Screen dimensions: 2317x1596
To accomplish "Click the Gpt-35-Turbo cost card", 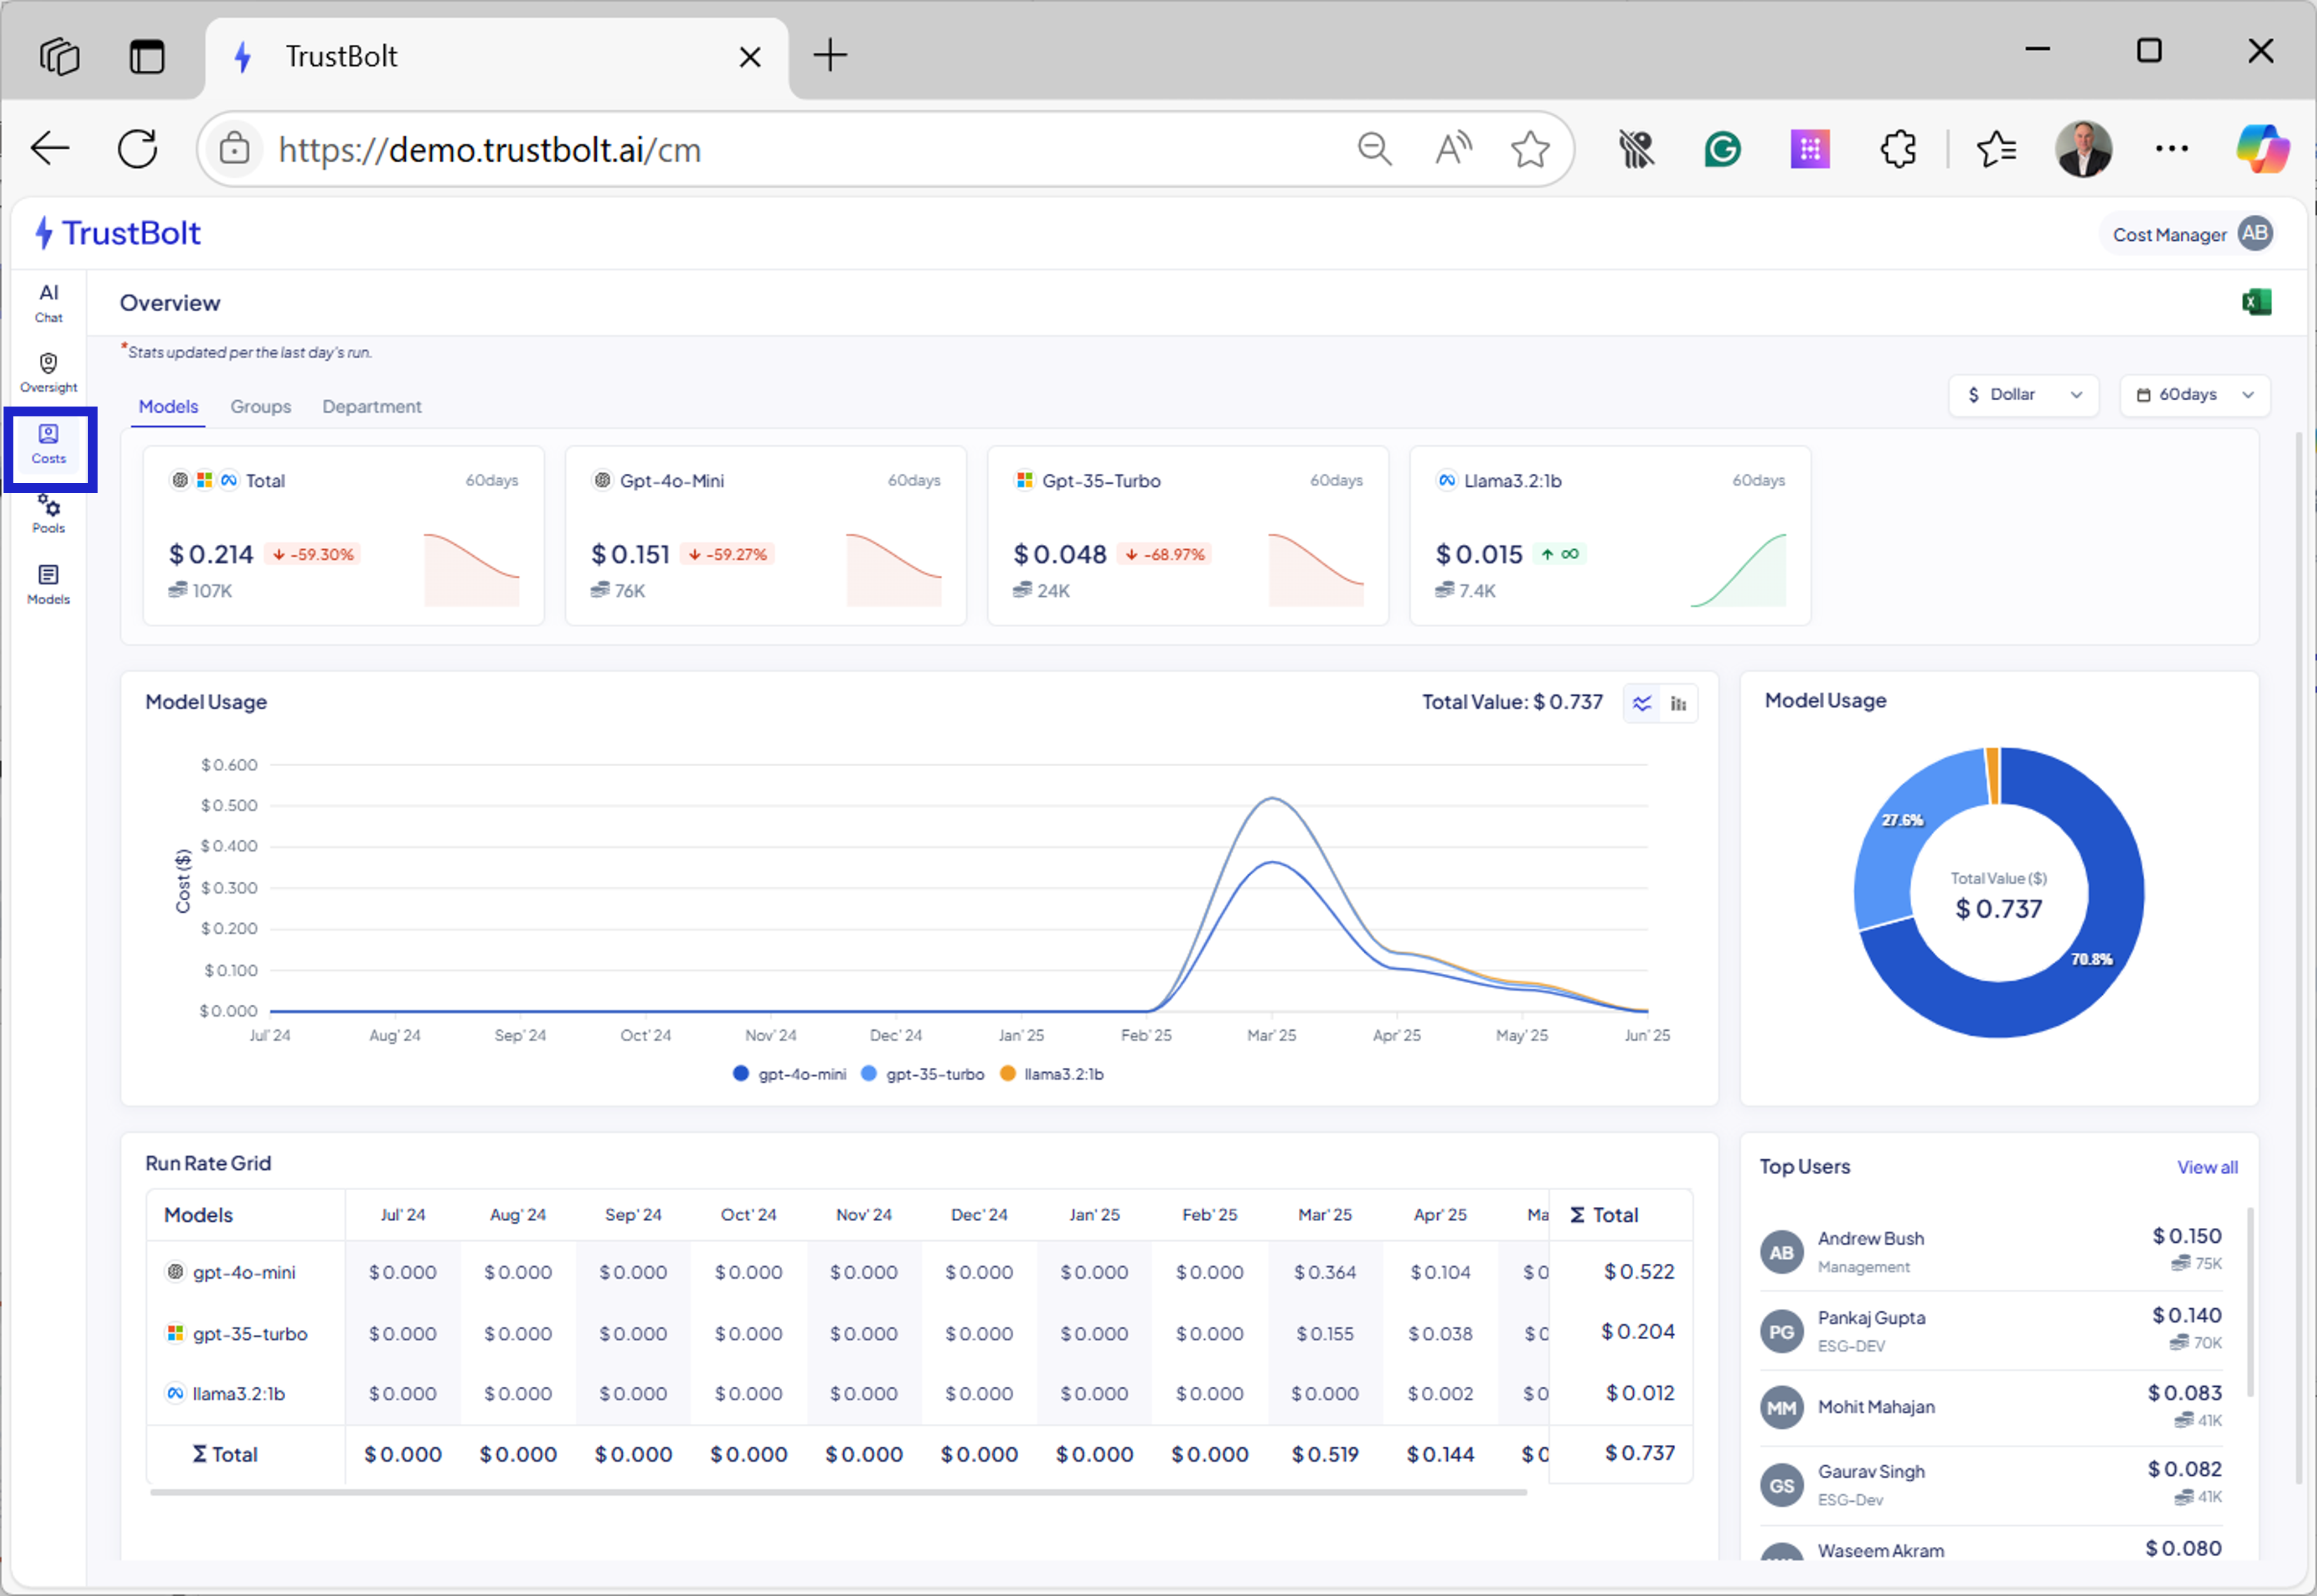I will coord(1188,536).
